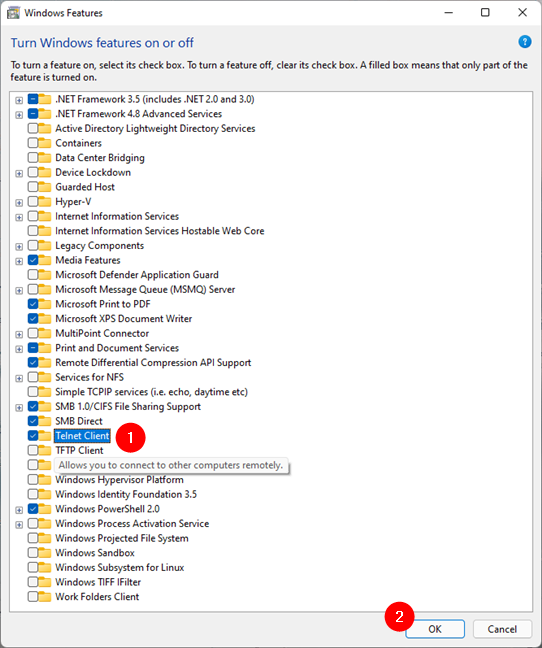Toggle the Windows Hypervisor Platform checkbox
This screenshot has width=542, height=648.
point(33,479)
